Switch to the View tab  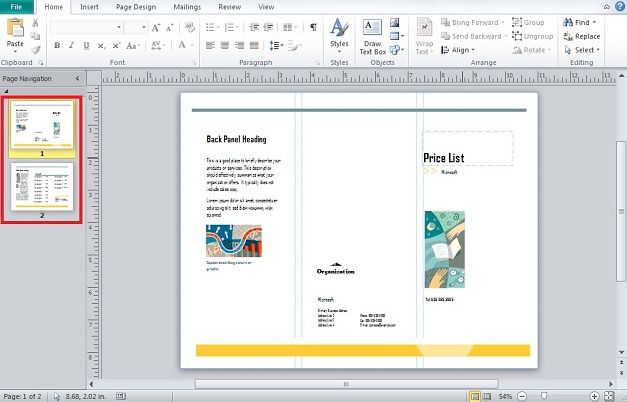266,7
